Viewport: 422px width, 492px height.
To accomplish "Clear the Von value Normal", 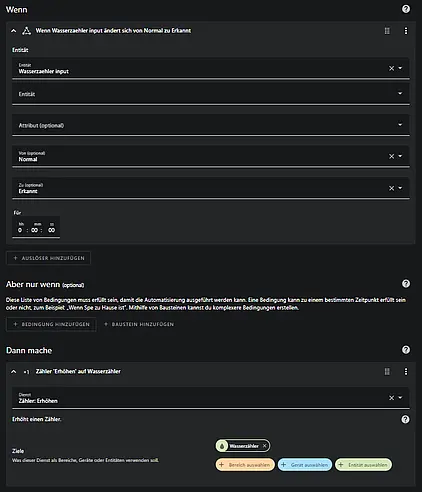I will (391, 156).
